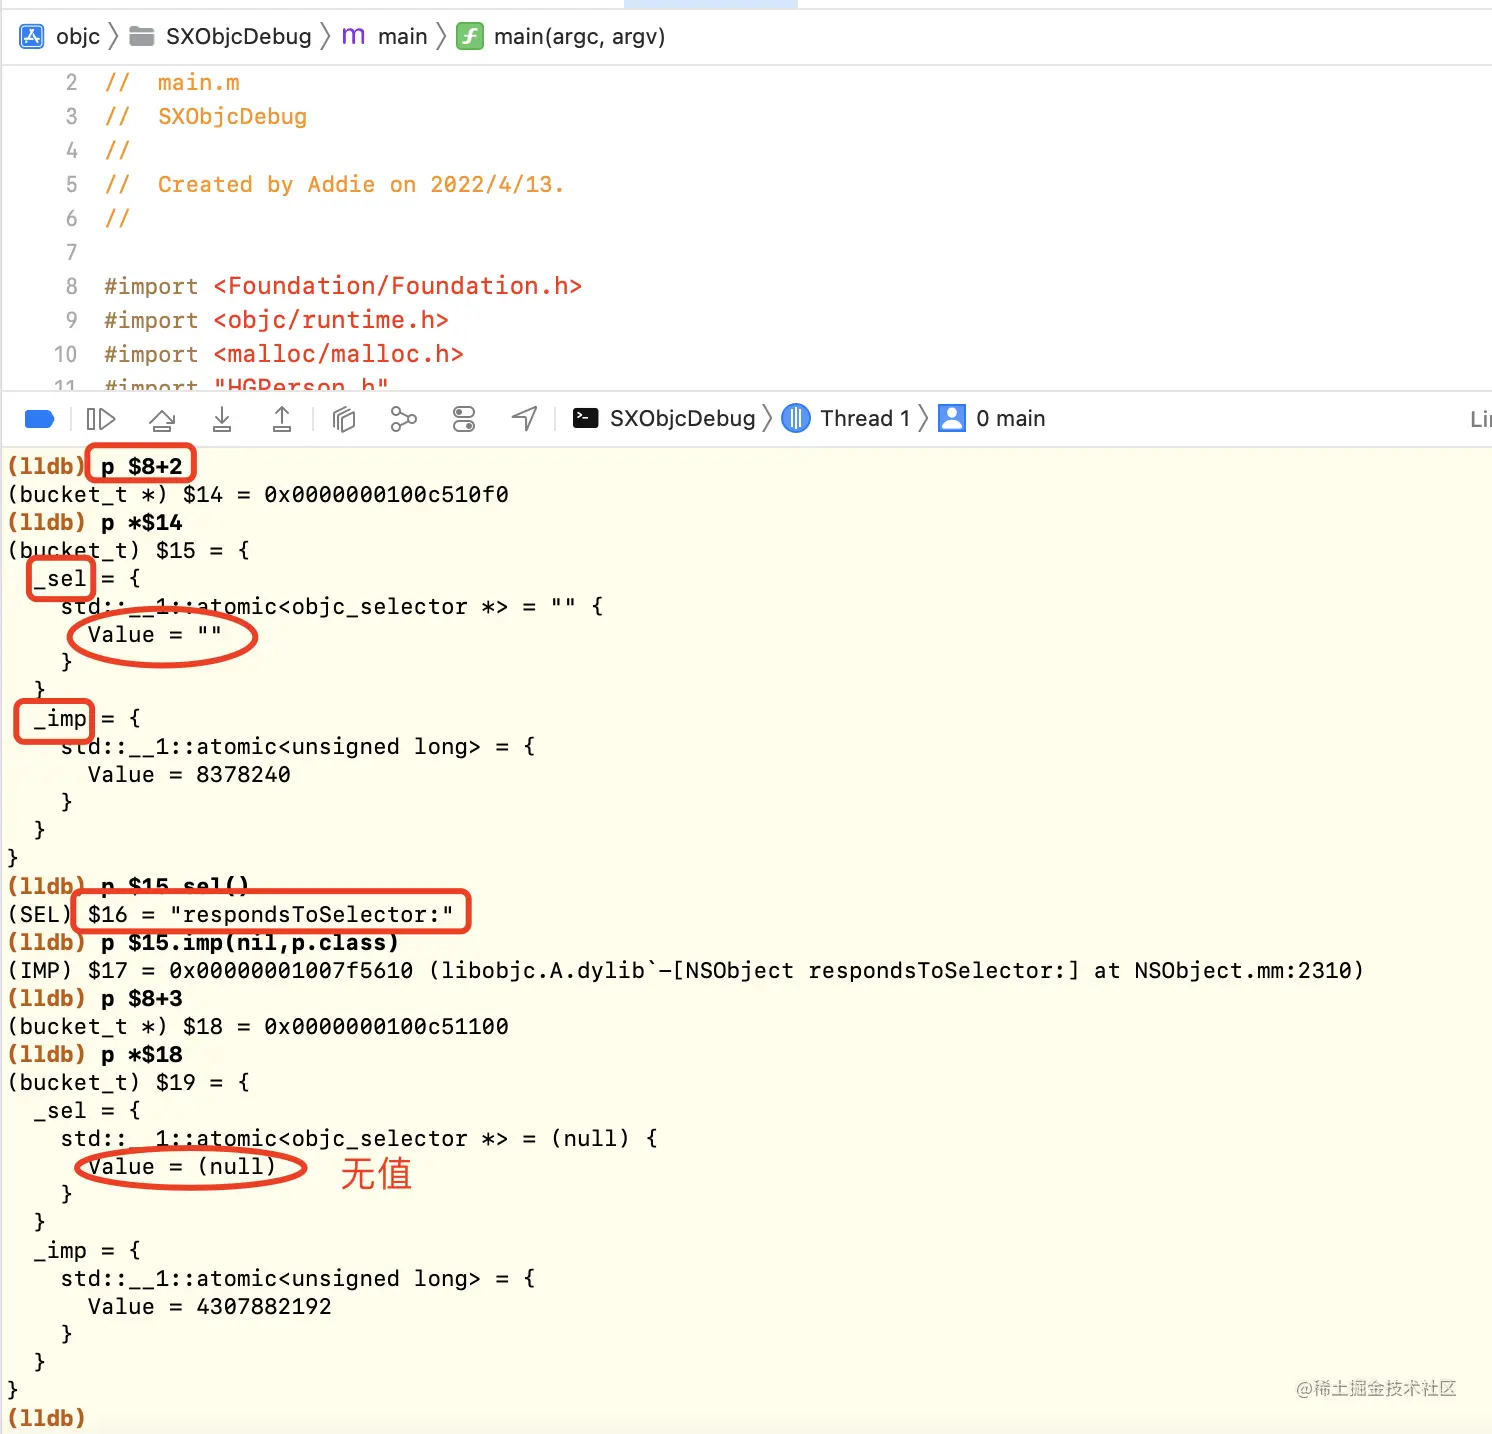The image size is (1492, 1434).
Task: Click the 'Value = 8378240' line
Action: (x=189, y=775)
